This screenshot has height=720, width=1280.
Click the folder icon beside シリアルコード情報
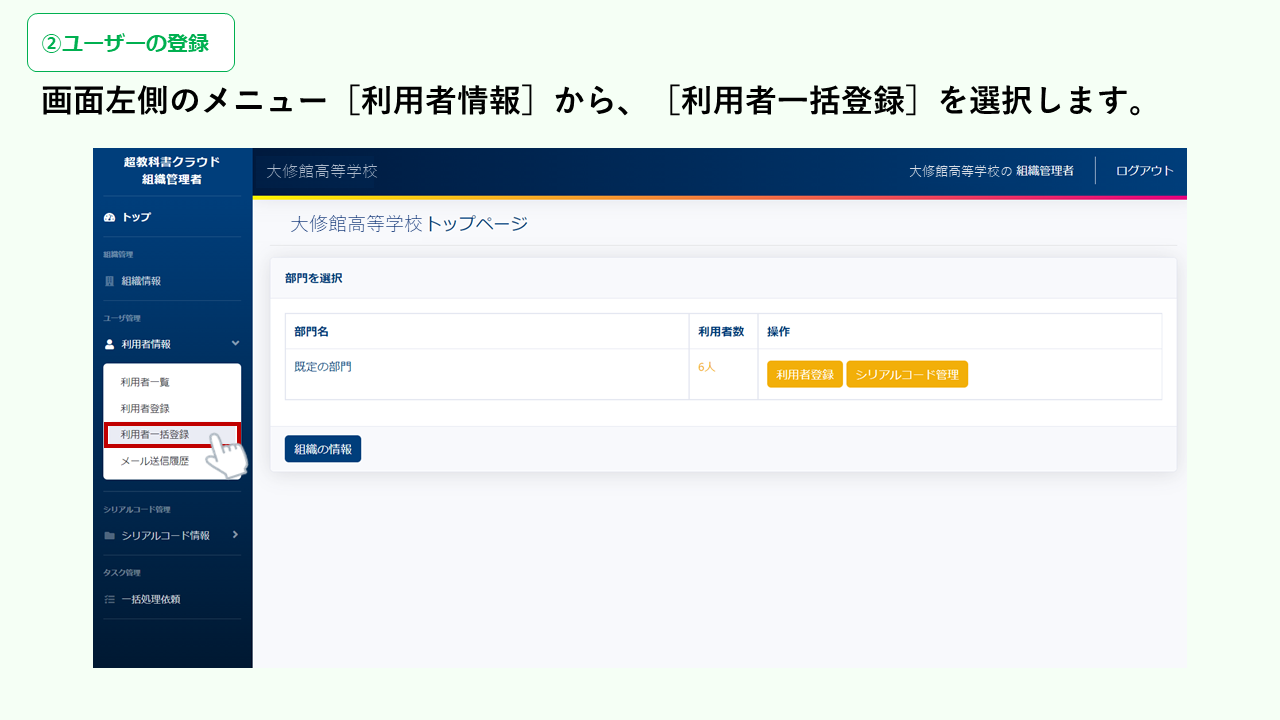pos(110,536)
